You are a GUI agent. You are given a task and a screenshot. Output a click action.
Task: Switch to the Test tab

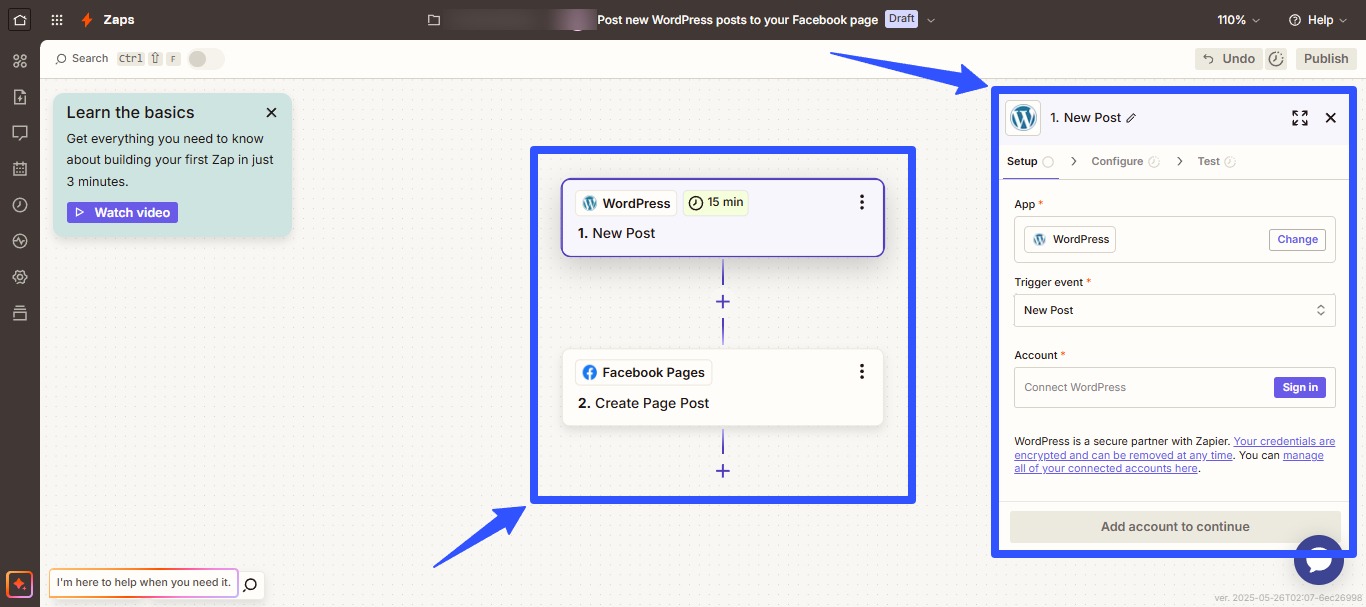tap(1208, 161)
